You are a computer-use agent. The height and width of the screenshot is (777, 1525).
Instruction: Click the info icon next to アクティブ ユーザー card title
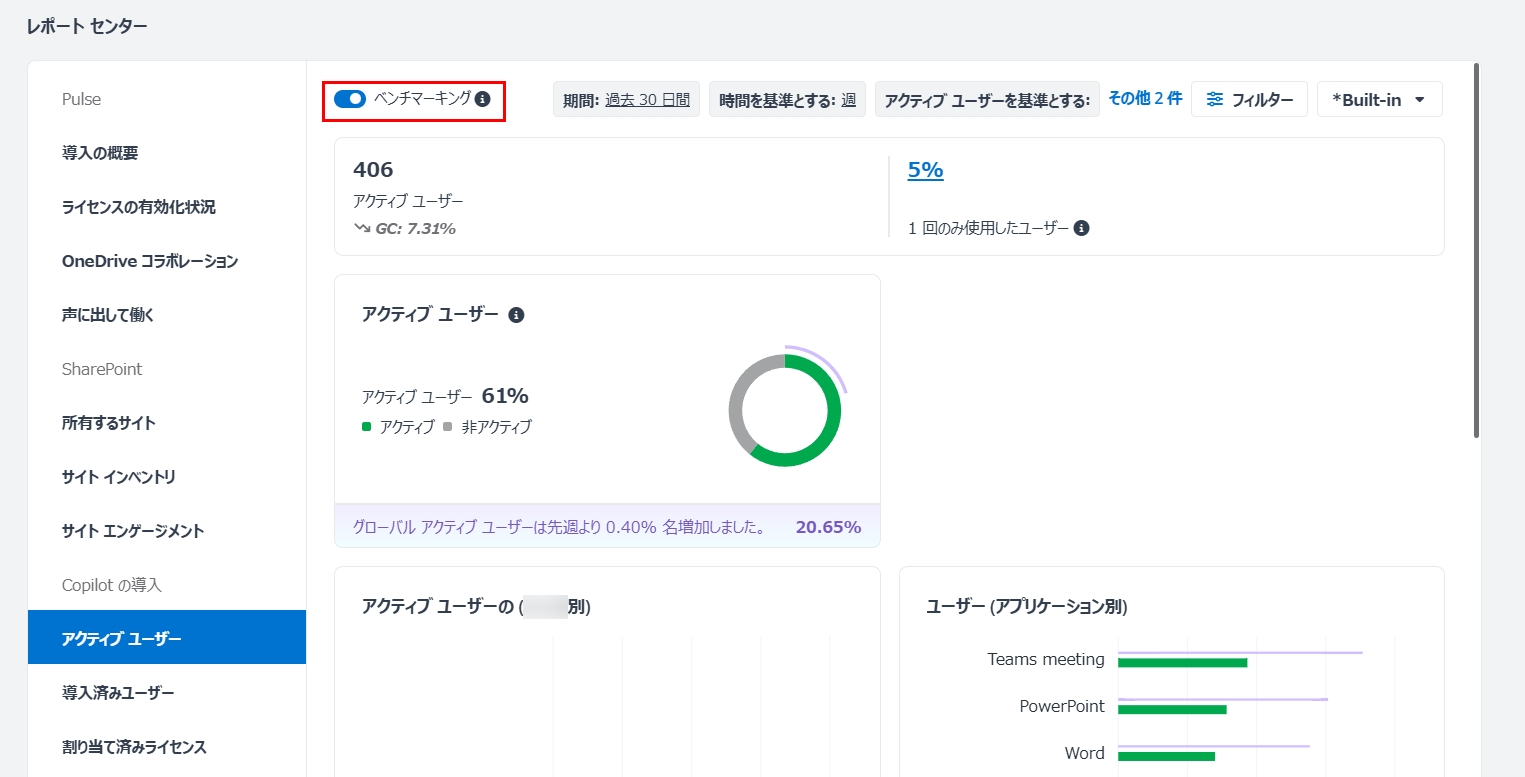(x=516, y=315)
